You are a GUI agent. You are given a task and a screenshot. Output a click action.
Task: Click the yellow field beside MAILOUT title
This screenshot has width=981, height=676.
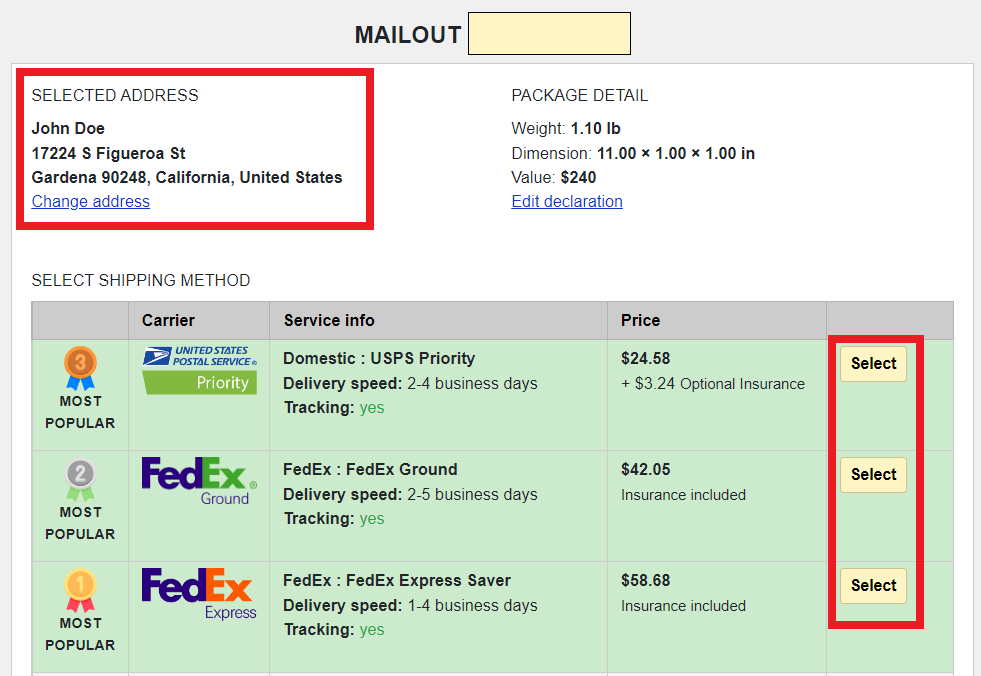point(549,34)
